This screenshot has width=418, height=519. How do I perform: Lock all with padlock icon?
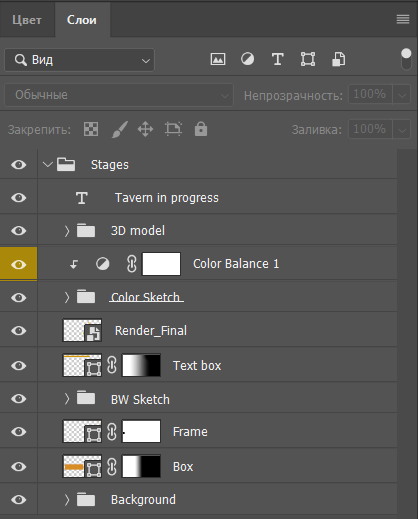click(x=201, y=129)
